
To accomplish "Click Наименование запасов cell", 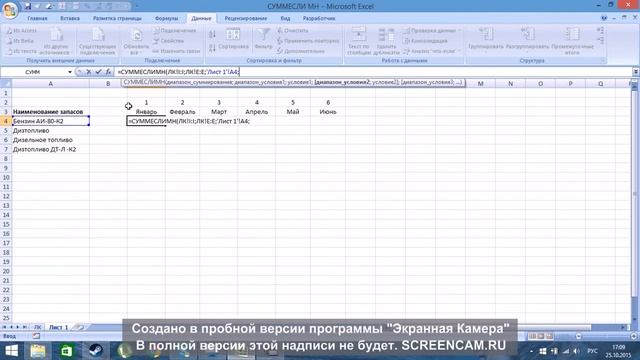I will tap(51, 112).
